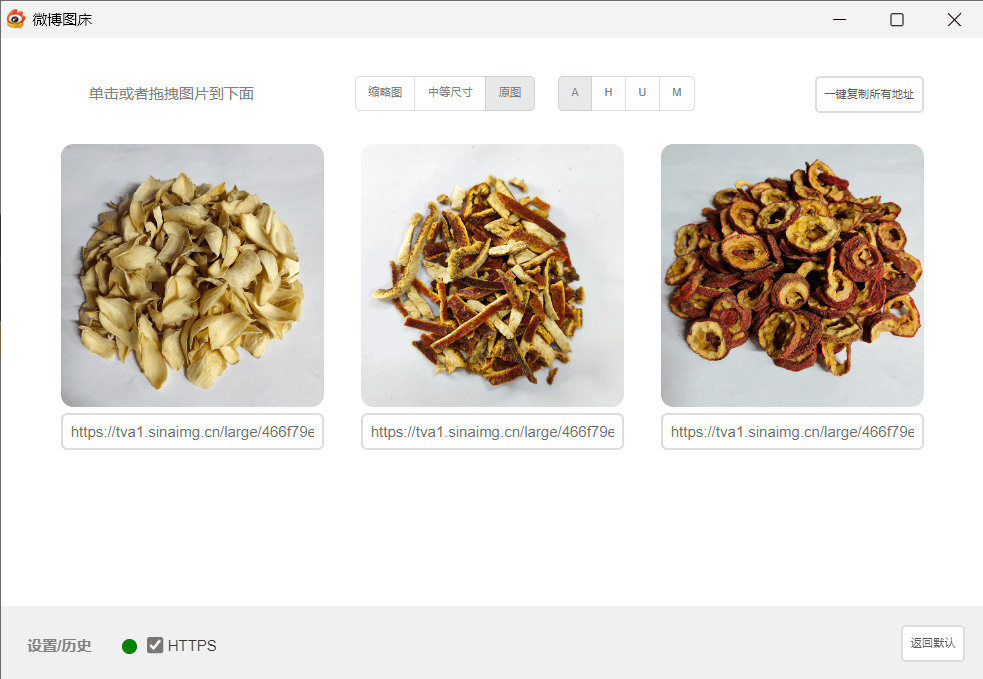Click the green status indicator dot
983x679 pixels.
coord(130,646)
